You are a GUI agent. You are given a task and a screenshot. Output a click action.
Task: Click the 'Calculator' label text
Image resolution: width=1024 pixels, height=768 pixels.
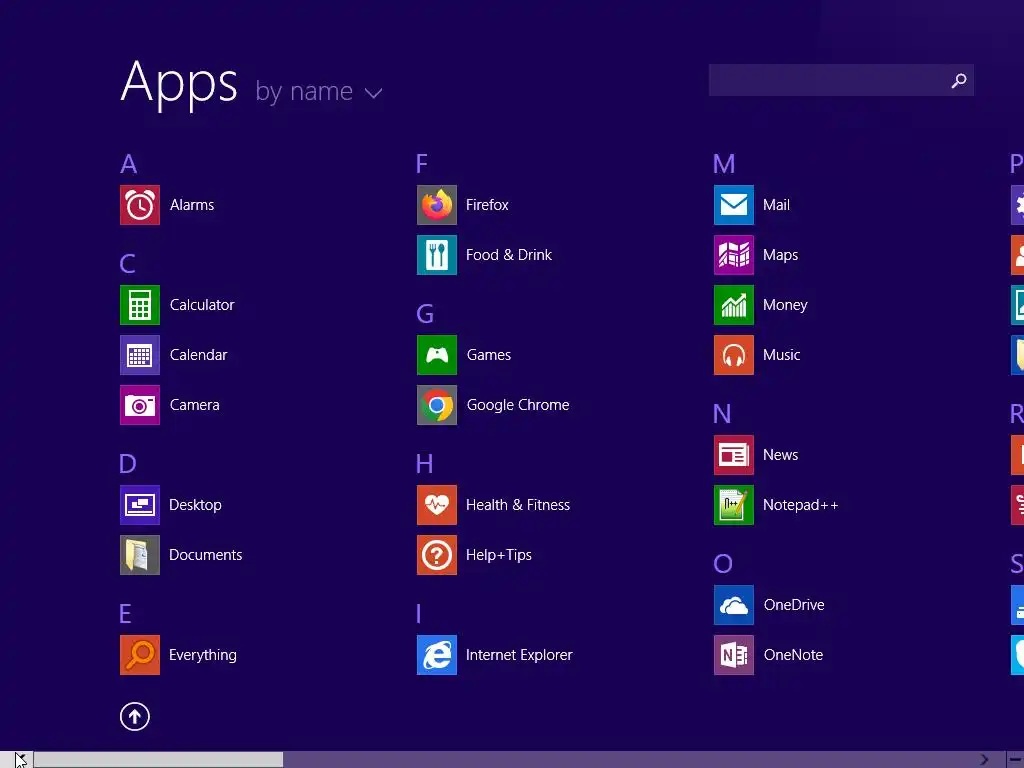point(202,305)
